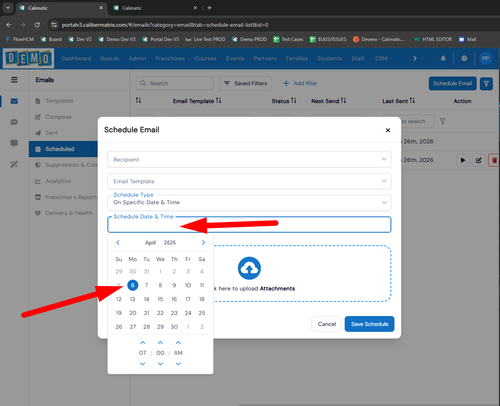
Task: Increase the hour with up arrow
Action: click(143, 342)
